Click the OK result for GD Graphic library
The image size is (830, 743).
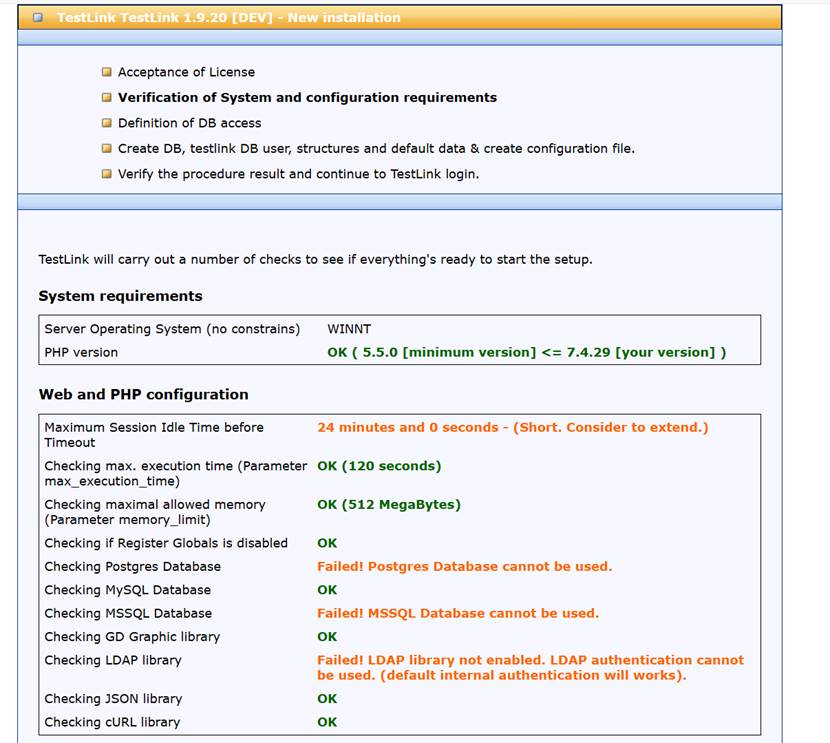(327, 637)
